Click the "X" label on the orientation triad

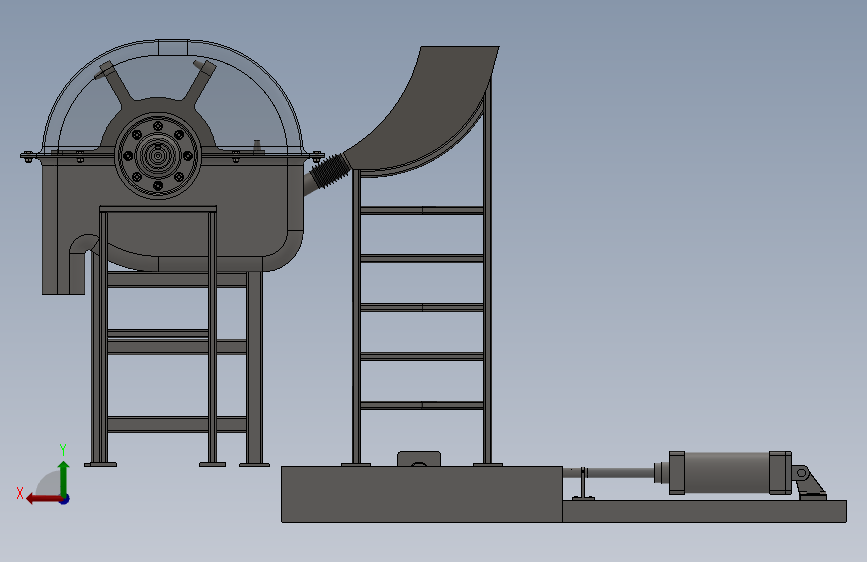20,493
